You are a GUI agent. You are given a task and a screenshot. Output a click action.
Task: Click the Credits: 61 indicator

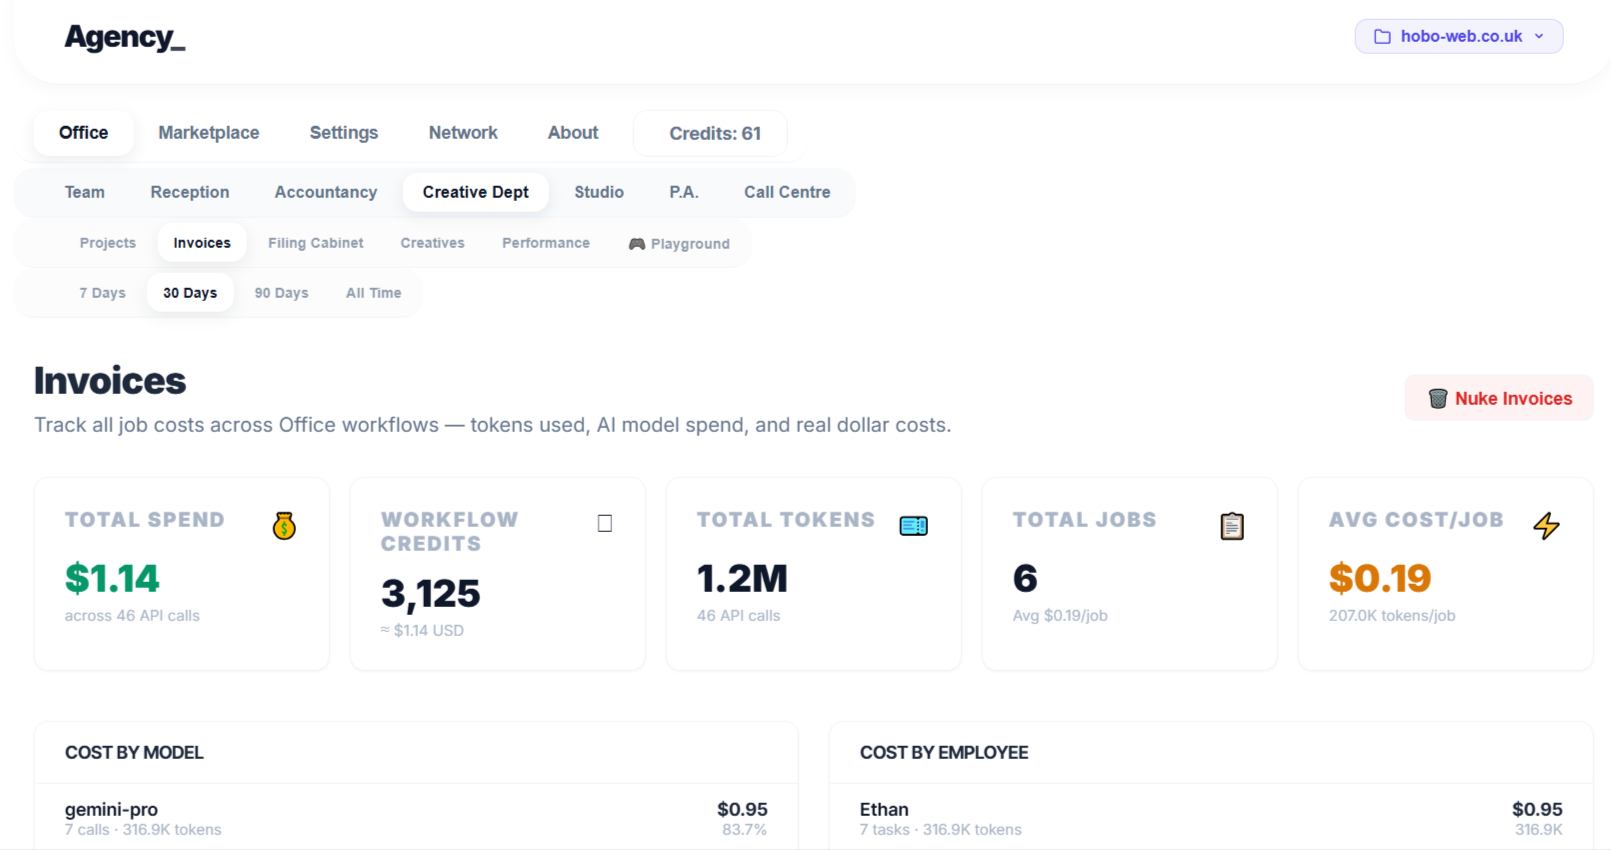tap(714, 134)
